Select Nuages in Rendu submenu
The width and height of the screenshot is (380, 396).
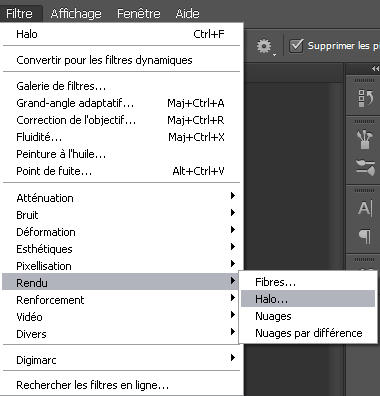308,316
